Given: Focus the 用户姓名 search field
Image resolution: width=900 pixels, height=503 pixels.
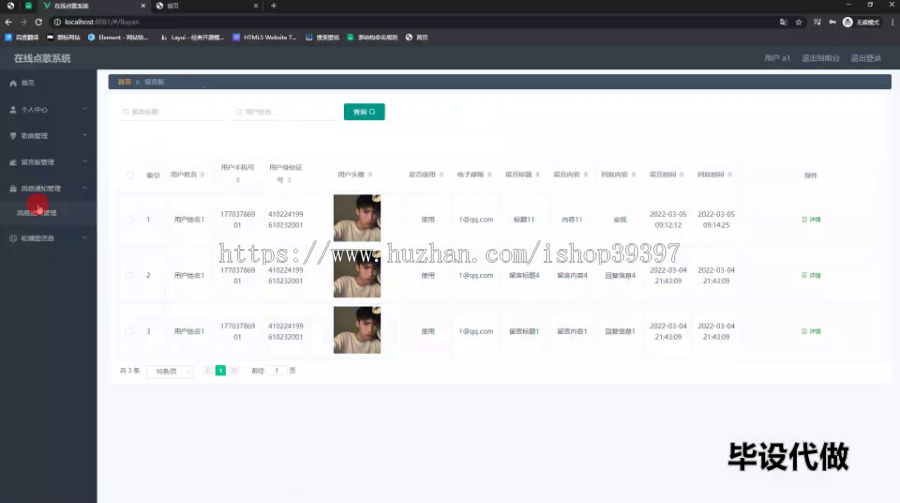Looking at the screenshot, I should click(x=285, y=112).
